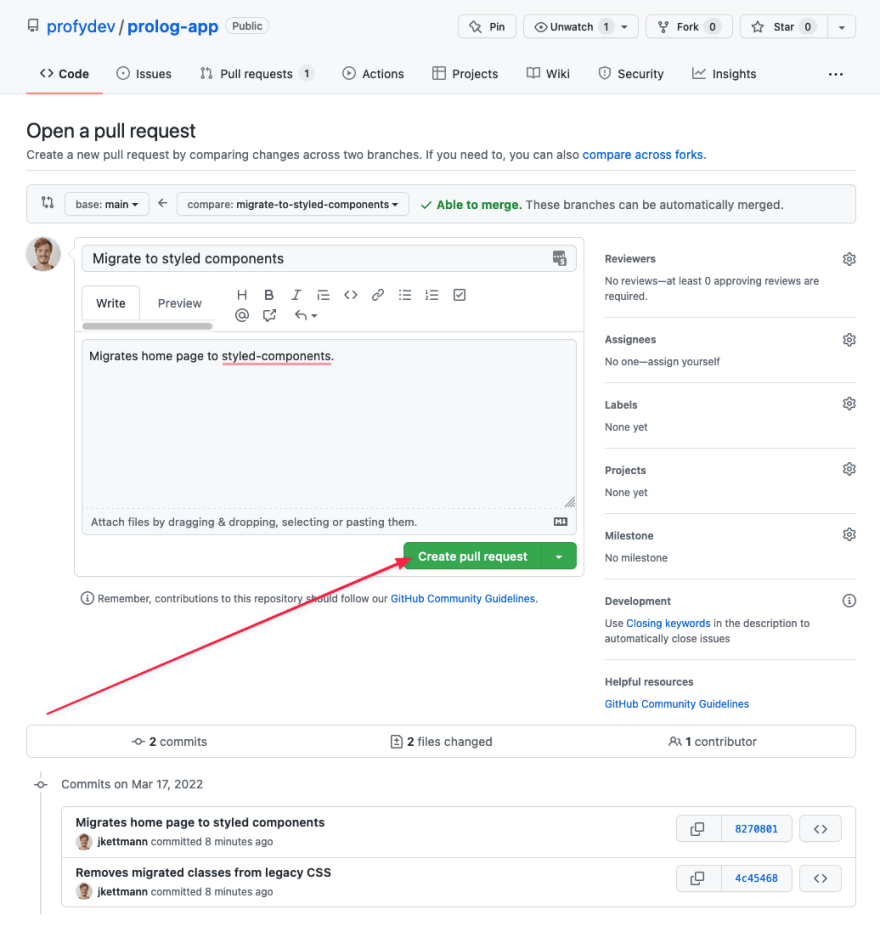The height and width of the screenshot is (926, 880).
Task: Open Unwatch notifications dropdown
Action: pyautogui.click(x=581, y=27)
